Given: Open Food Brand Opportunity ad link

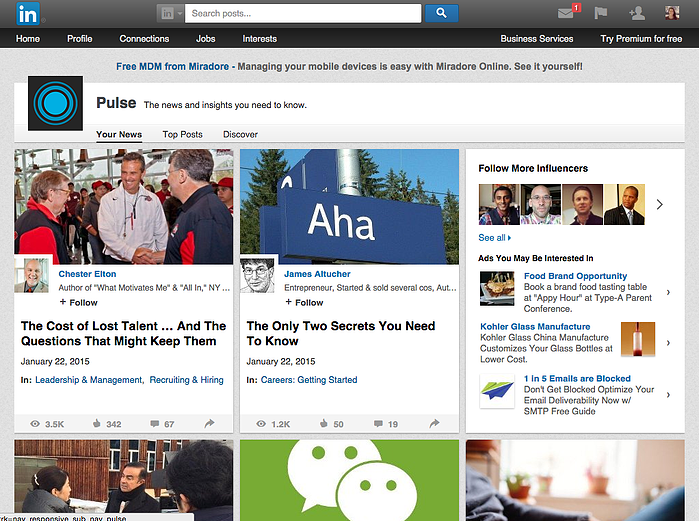Looking at the screenshot, I should tap(575, 276).
